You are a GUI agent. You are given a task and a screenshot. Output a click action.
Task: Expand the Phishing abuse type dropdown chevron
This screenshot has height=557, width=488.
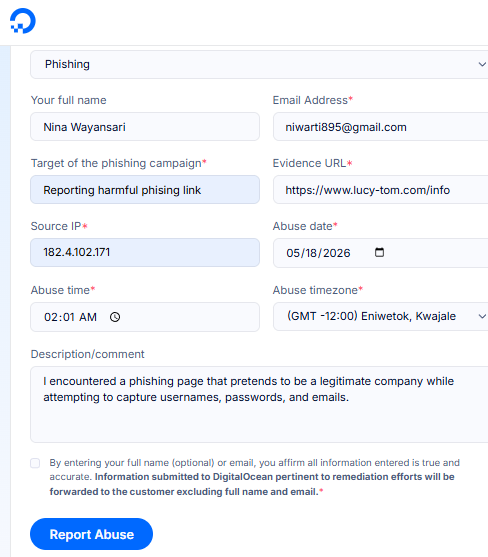tap(482, 64)
